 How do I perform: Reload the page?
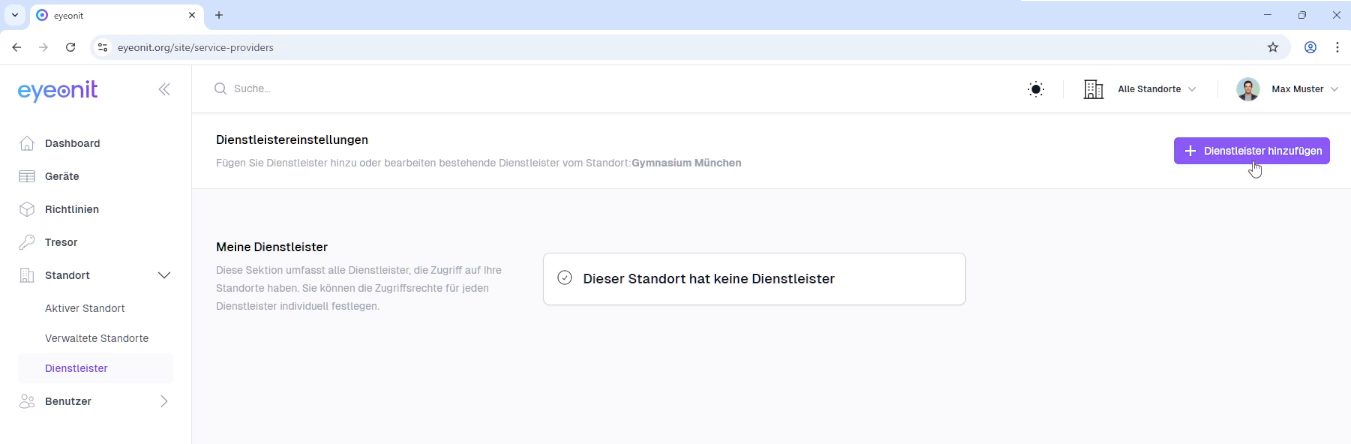point(70,47)
